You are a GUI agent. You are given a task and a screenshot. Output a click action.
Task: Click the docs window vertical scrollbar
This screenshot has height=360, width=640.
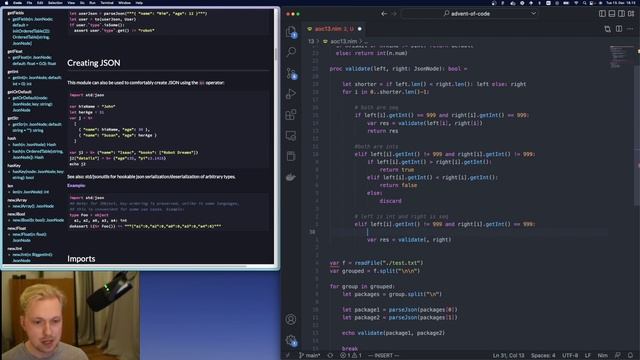pyautogui.click(x=276, y=53)
